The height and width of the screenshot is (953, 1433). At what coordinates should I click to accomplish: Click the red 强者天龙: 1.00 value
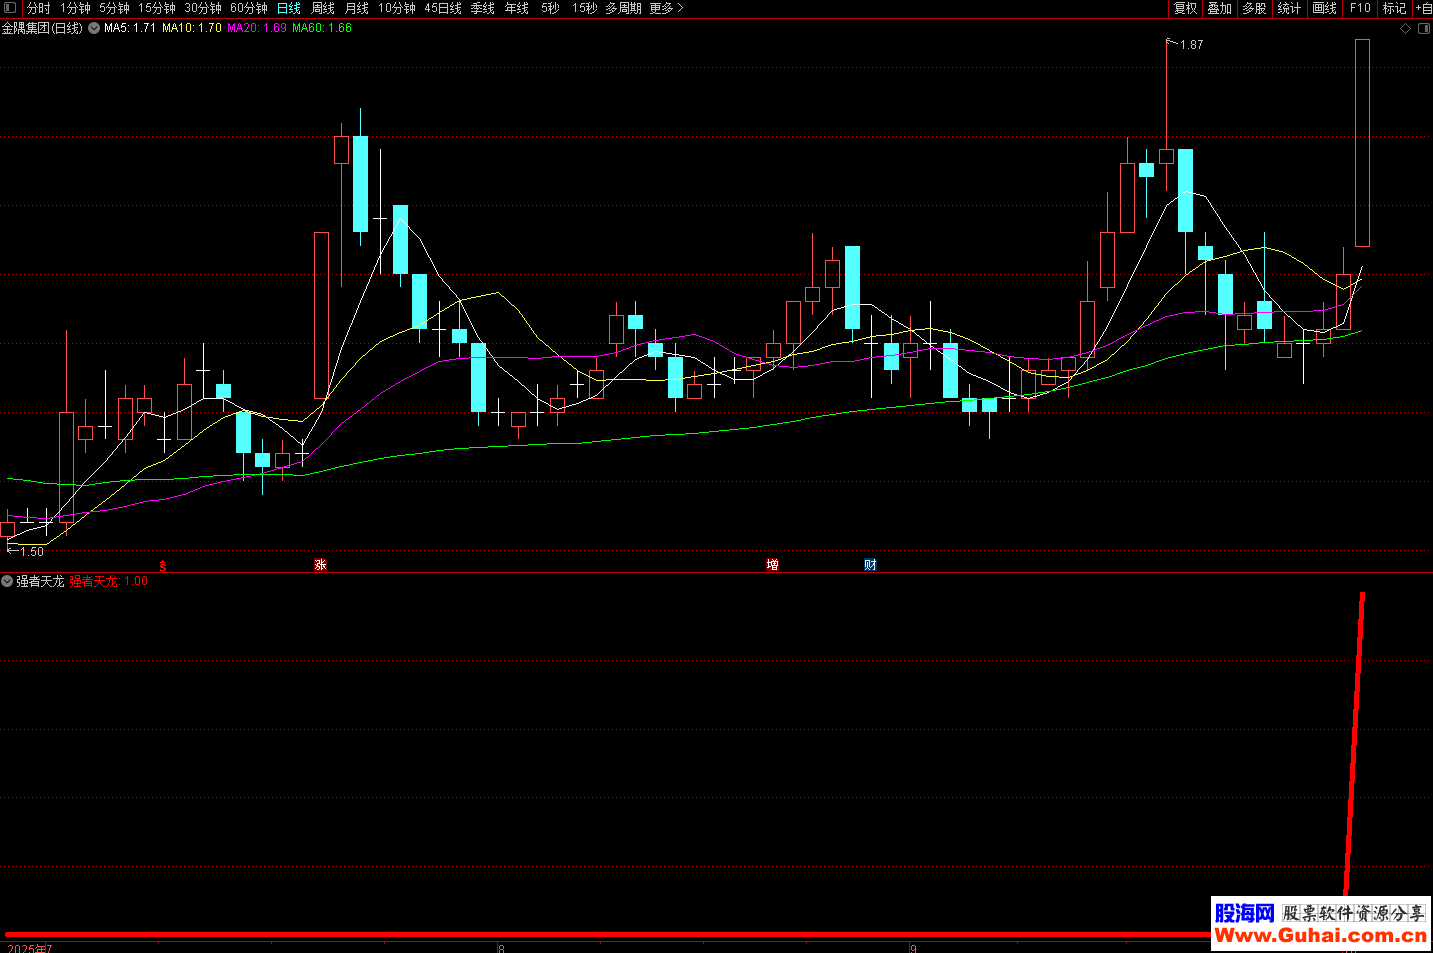[108, 581]
